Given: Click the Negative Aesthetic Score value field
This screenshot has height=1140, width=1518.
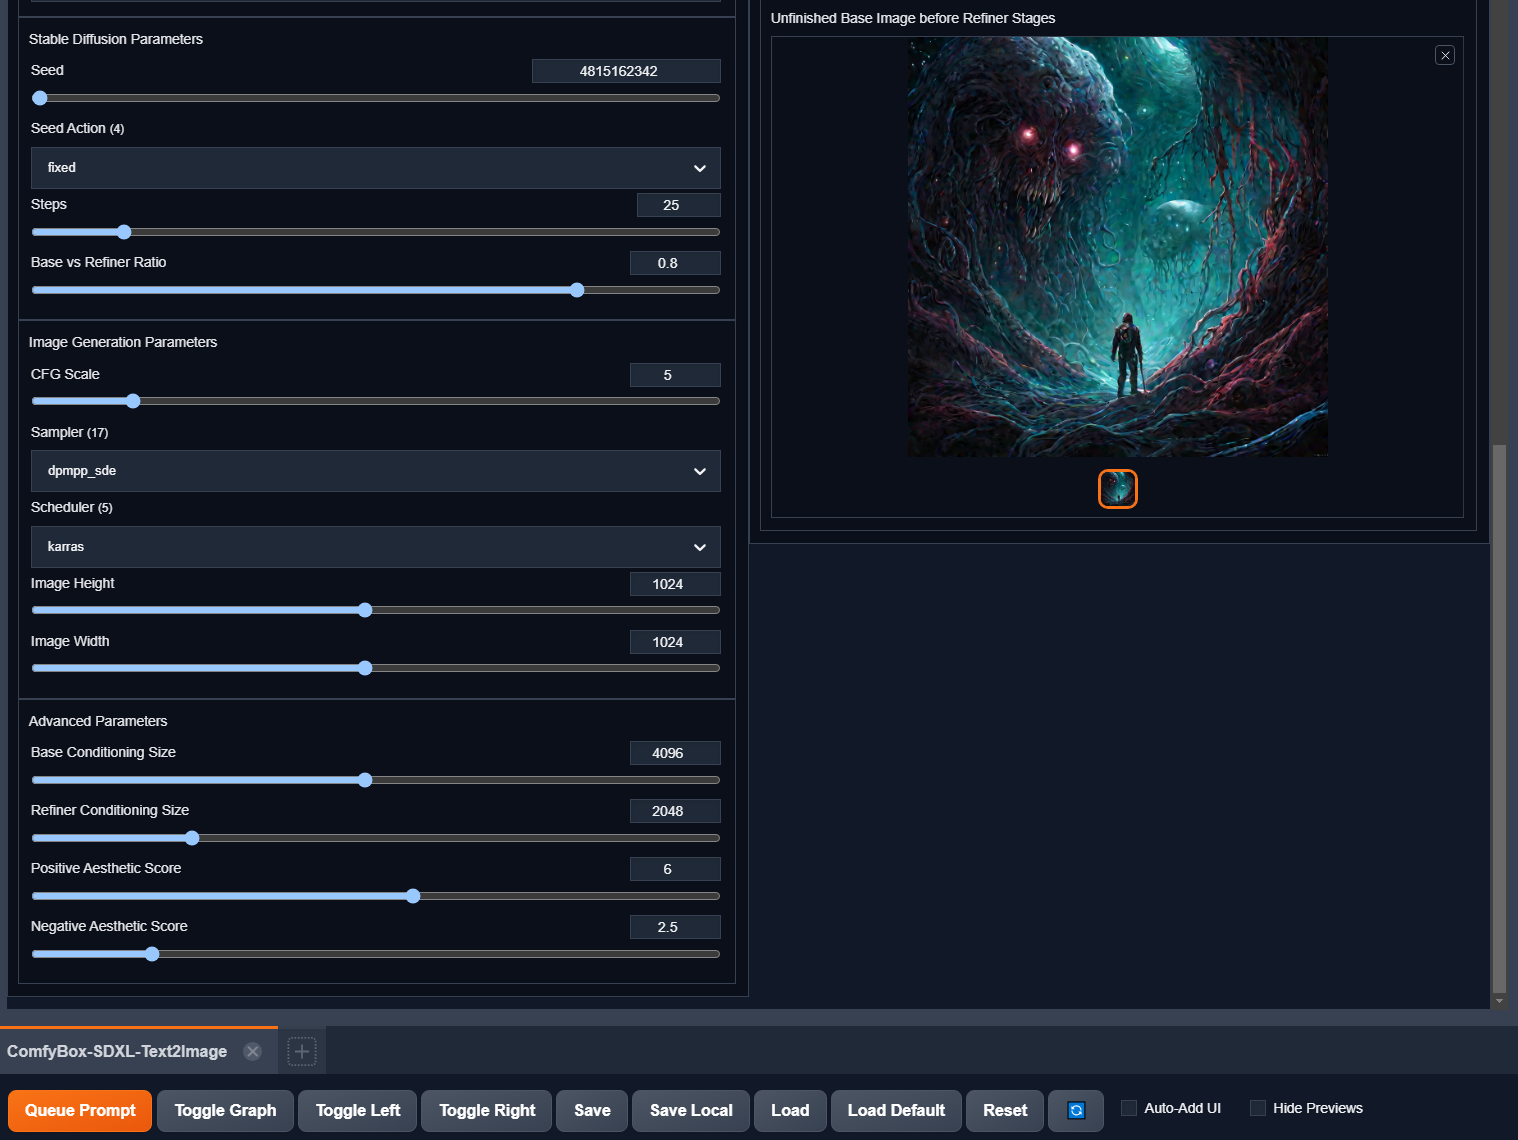Looking at the screenshot, I should pos(675,927).
